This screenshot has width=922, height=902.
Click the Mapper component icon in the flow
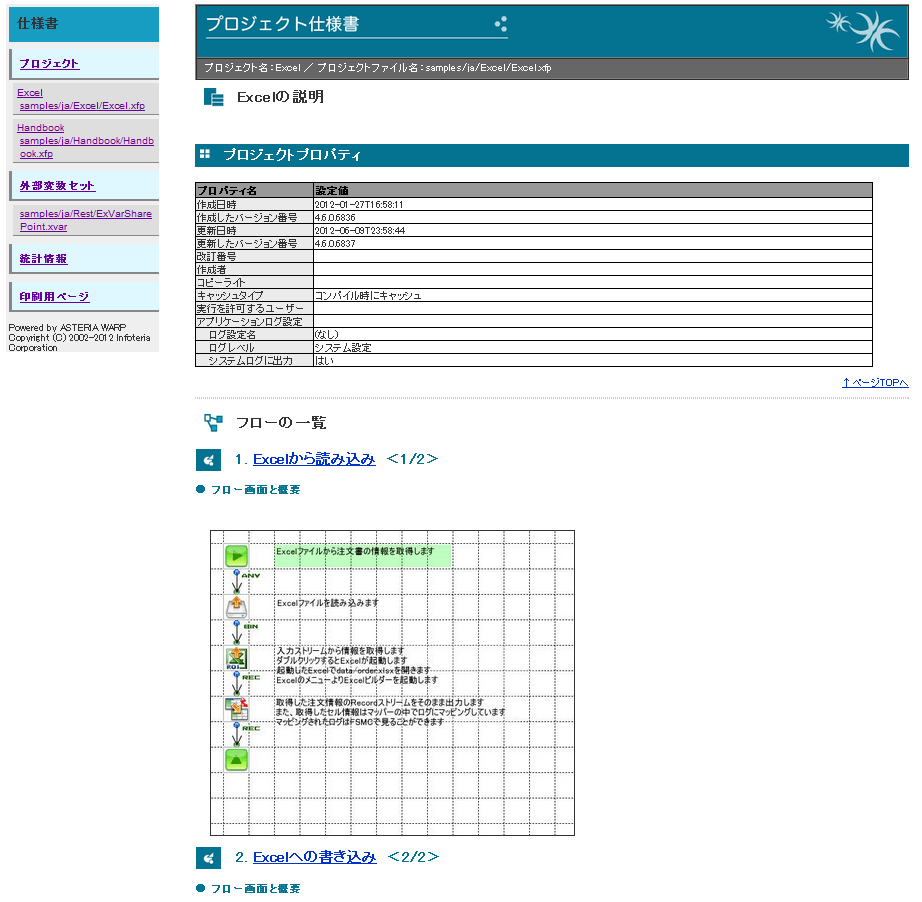(236, 709)
